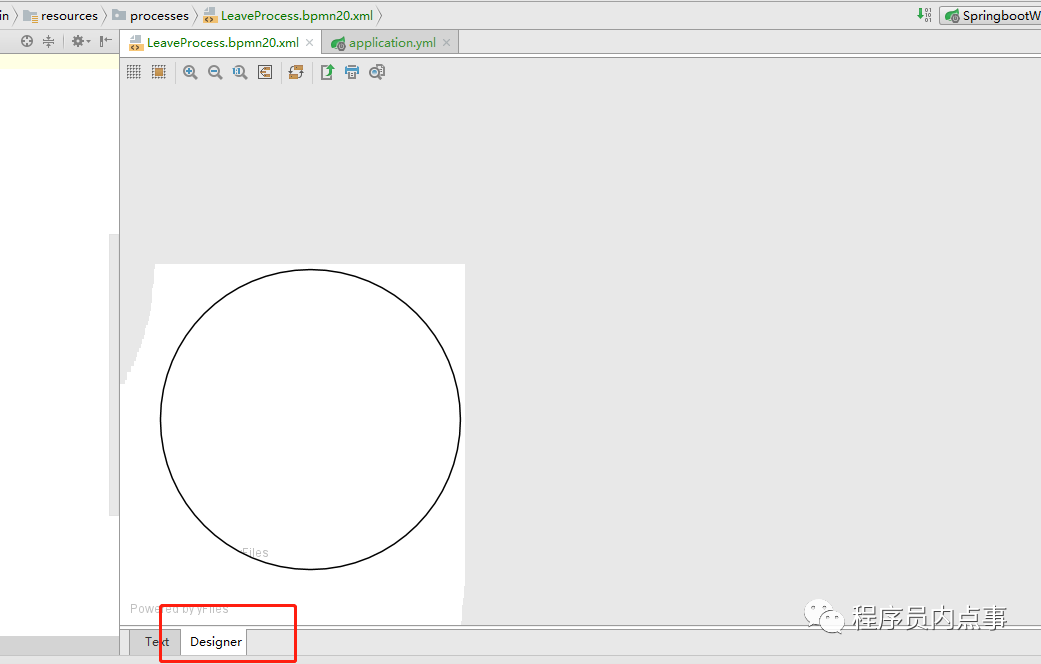Select the Designer view tab
The width and height of the screenshot is (1041, 664).
coord(216,642)
